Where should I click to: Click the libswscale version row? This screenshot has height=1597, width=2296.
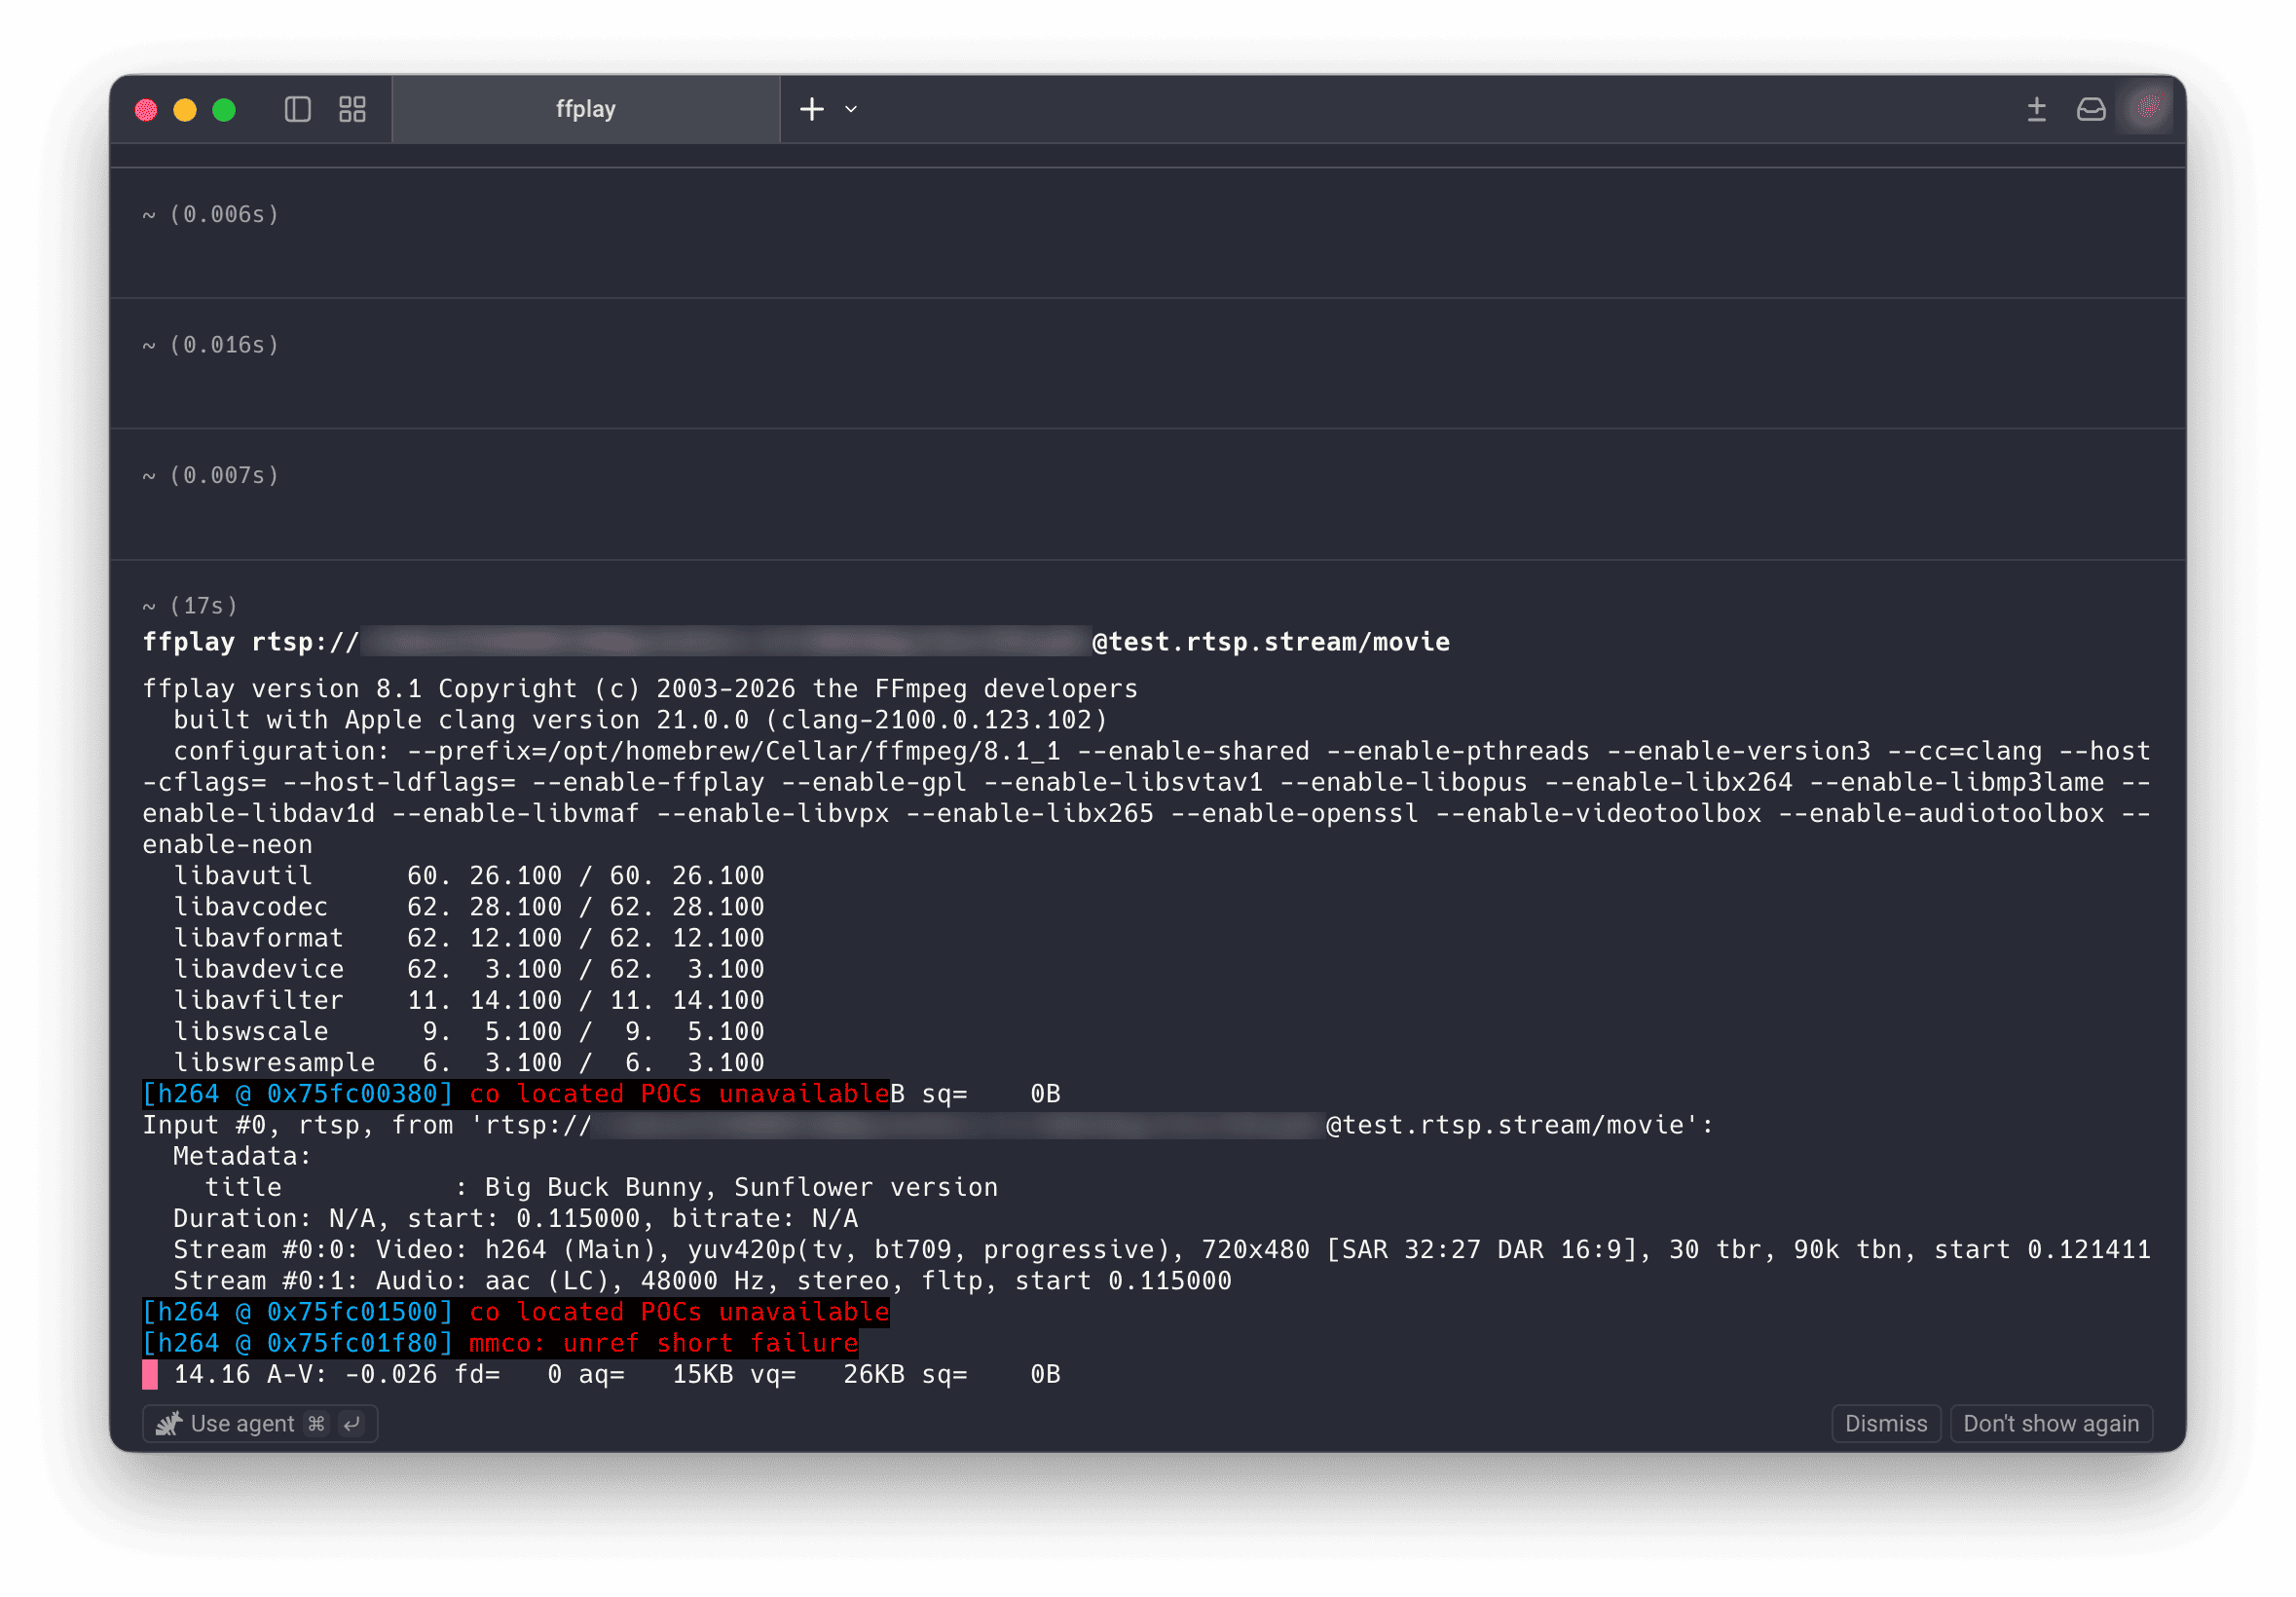point(468,1031)
